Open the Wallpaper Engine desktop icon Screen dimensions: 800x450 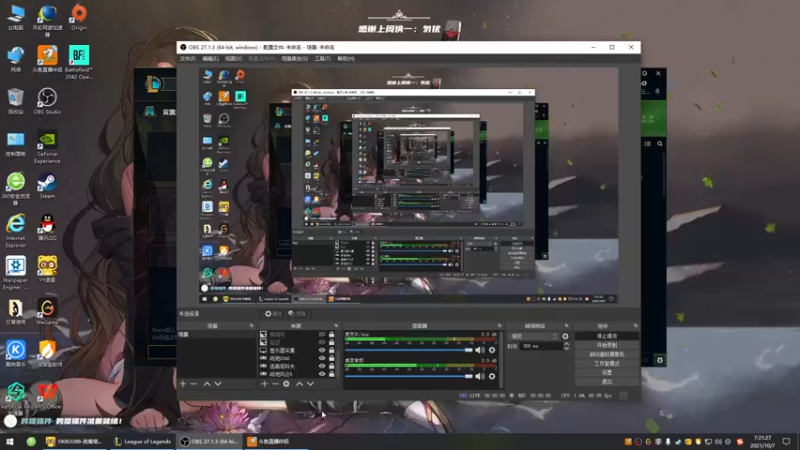pos(15,273)
